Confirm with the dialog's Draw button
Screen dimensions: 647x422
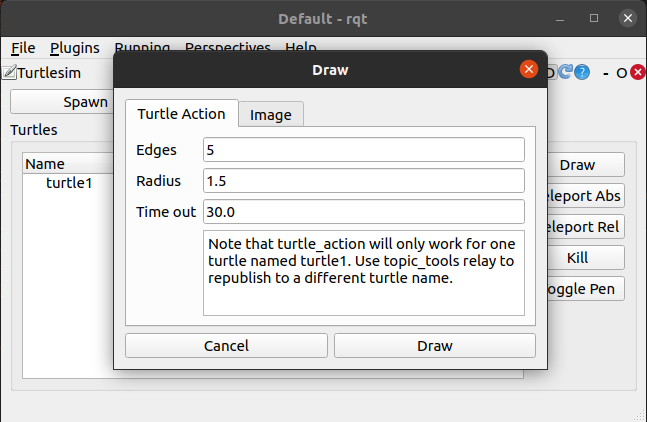tap(435, 346)
